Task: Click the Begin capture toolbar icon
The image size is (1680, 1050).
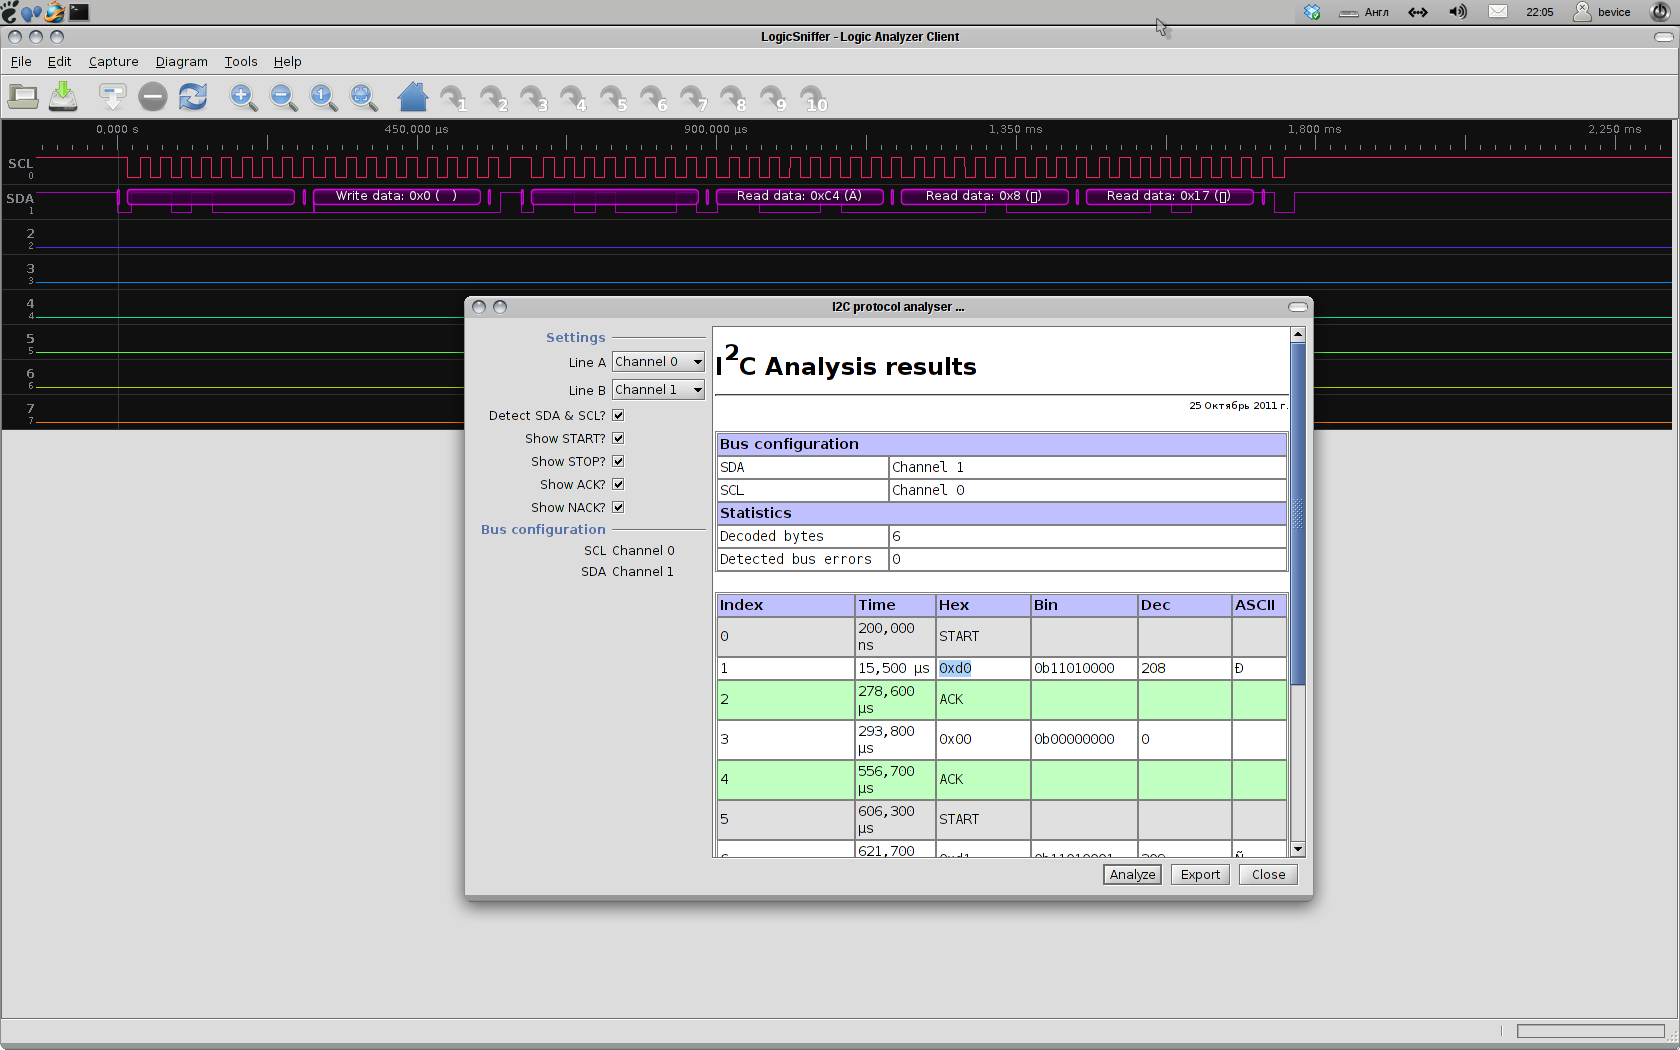Action: (x=112, y=97)
